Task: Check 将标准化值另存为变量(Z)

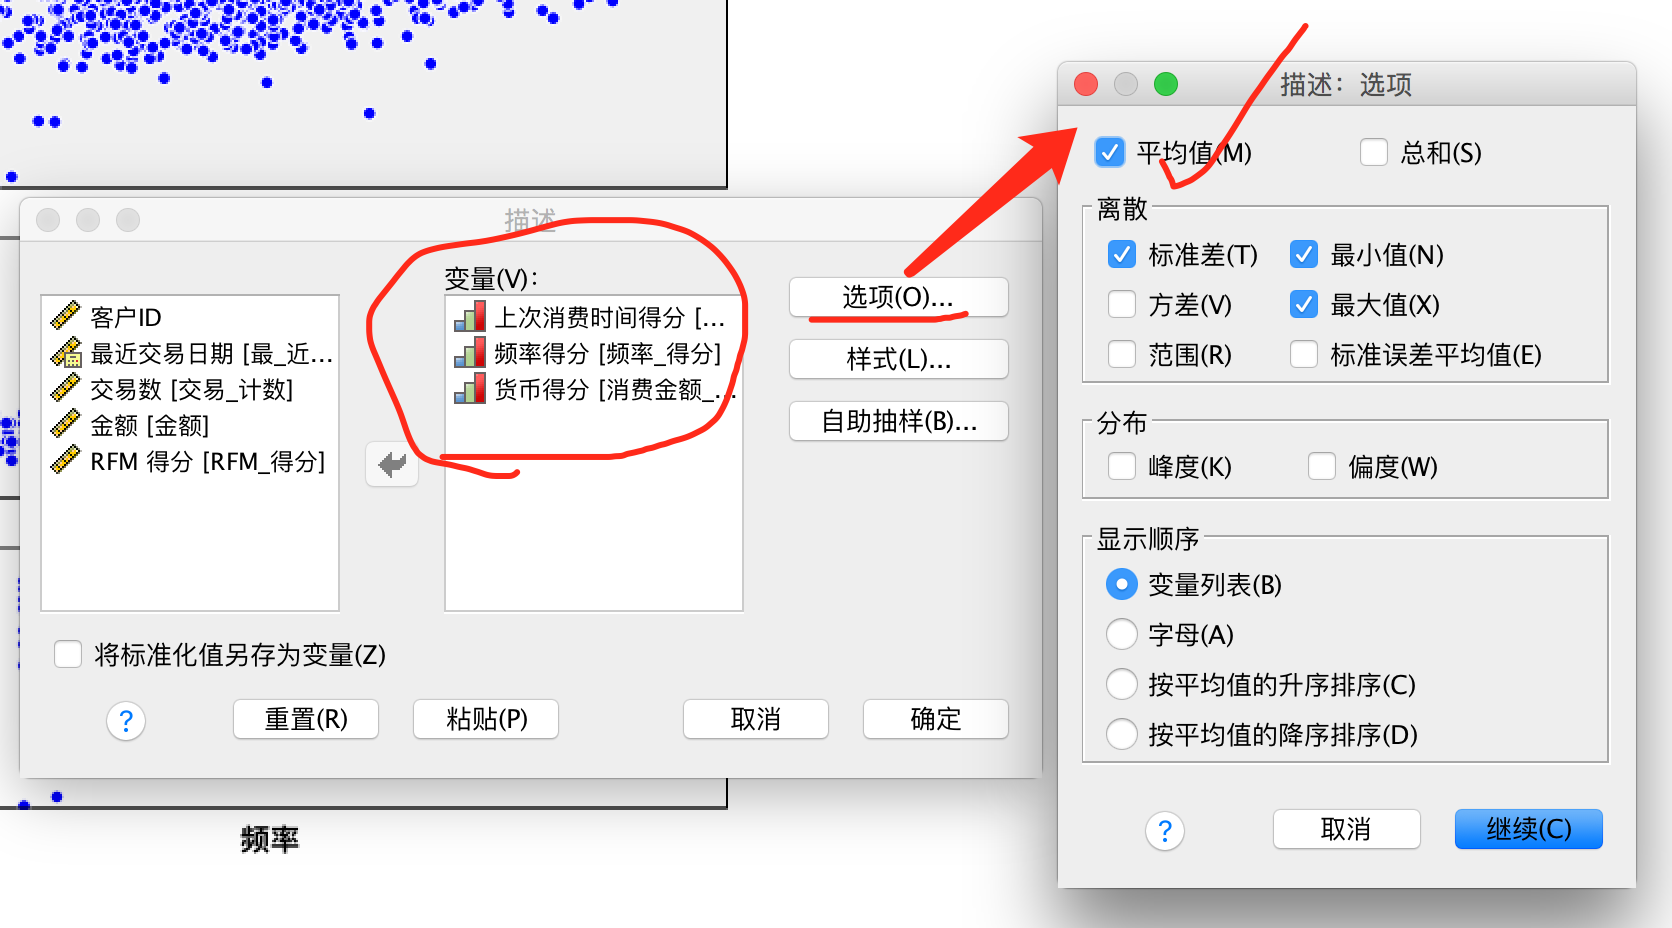Action: [68, 654]
